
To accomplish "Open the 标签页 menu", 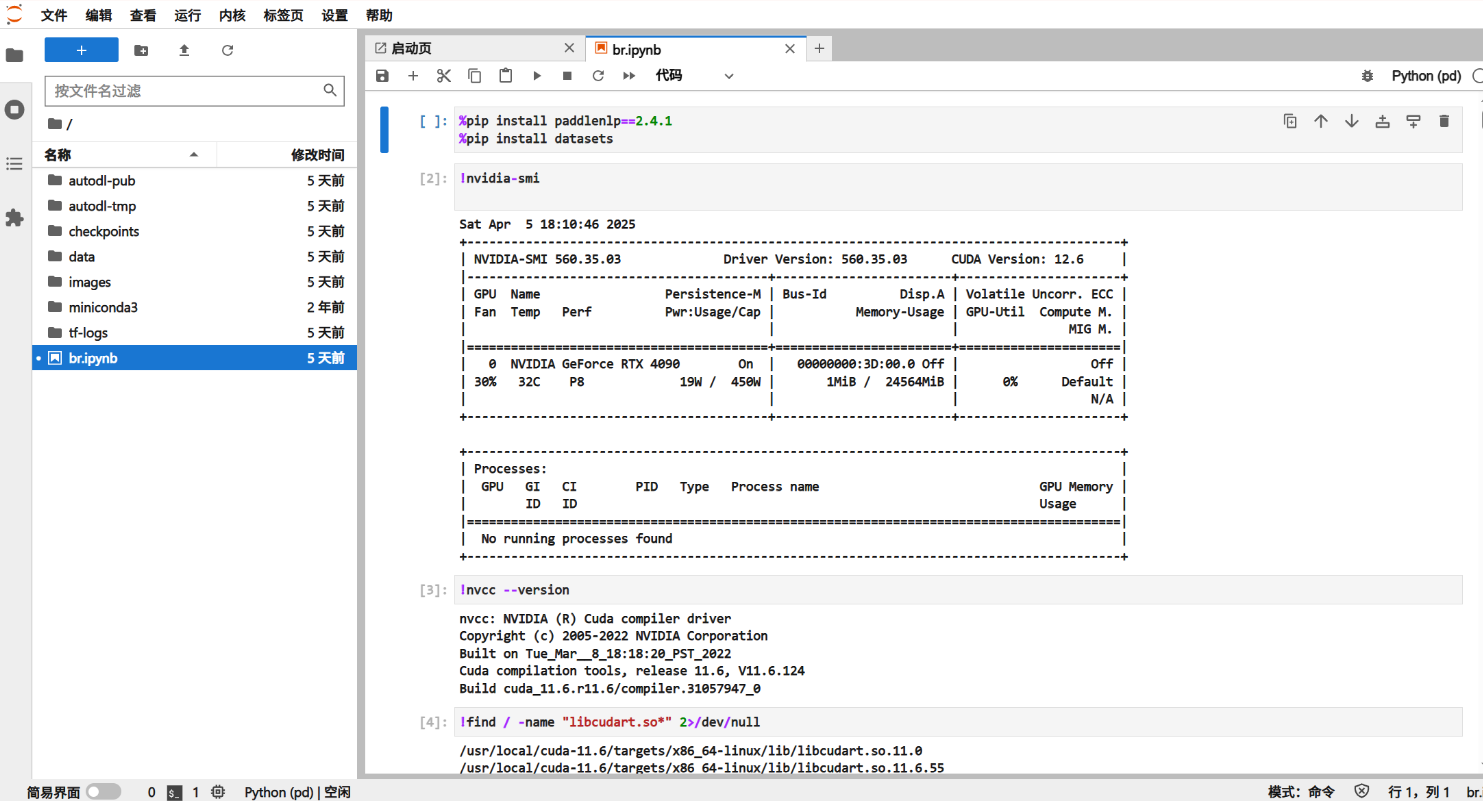I will click(283, 16).
